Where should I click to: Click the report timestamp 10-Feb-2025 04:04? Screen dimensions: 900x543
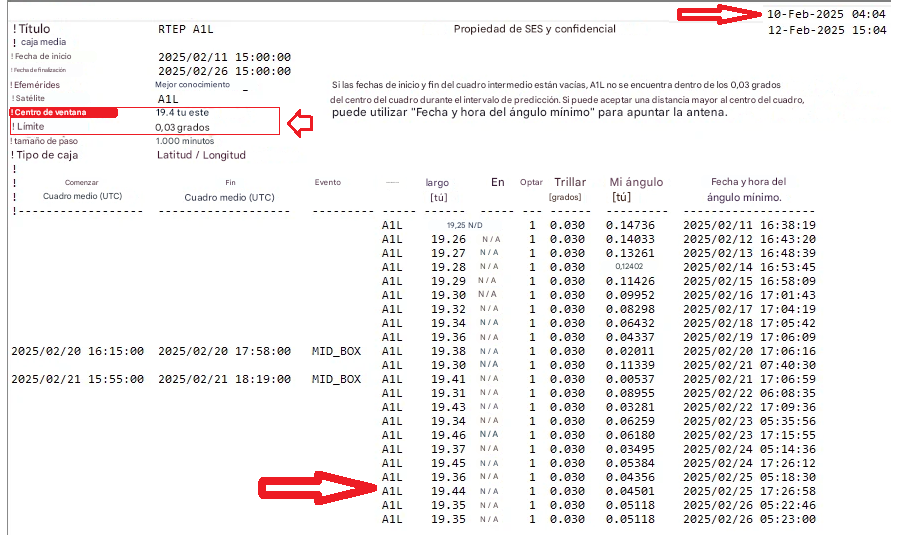point(827,14)
